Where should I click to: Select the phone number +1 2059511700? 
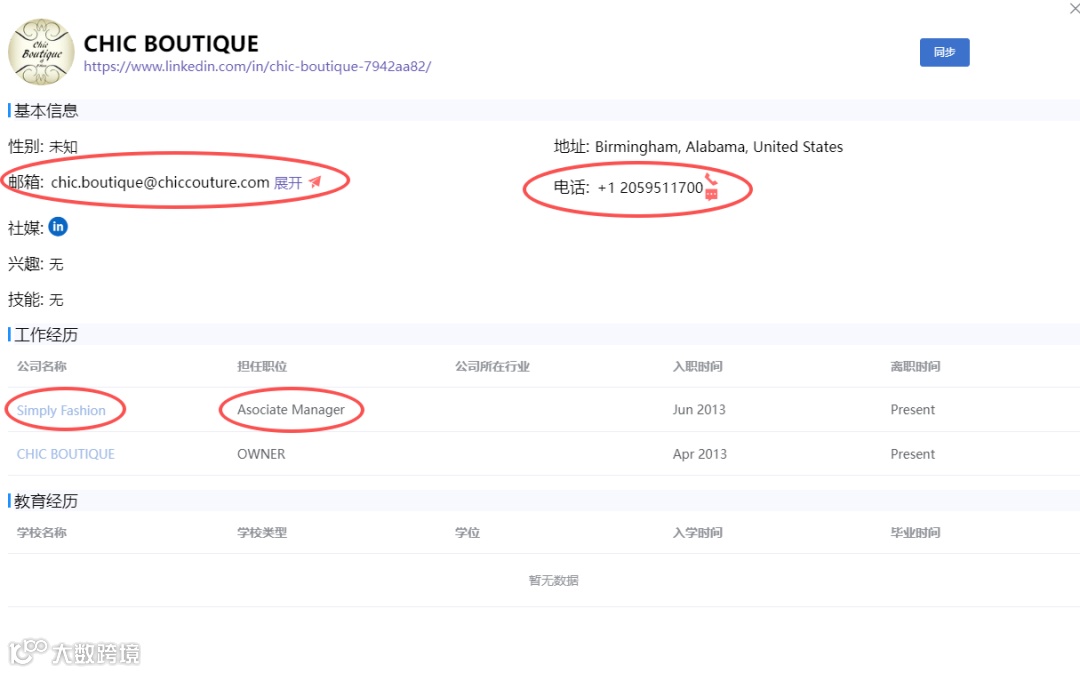click(650, 188)
